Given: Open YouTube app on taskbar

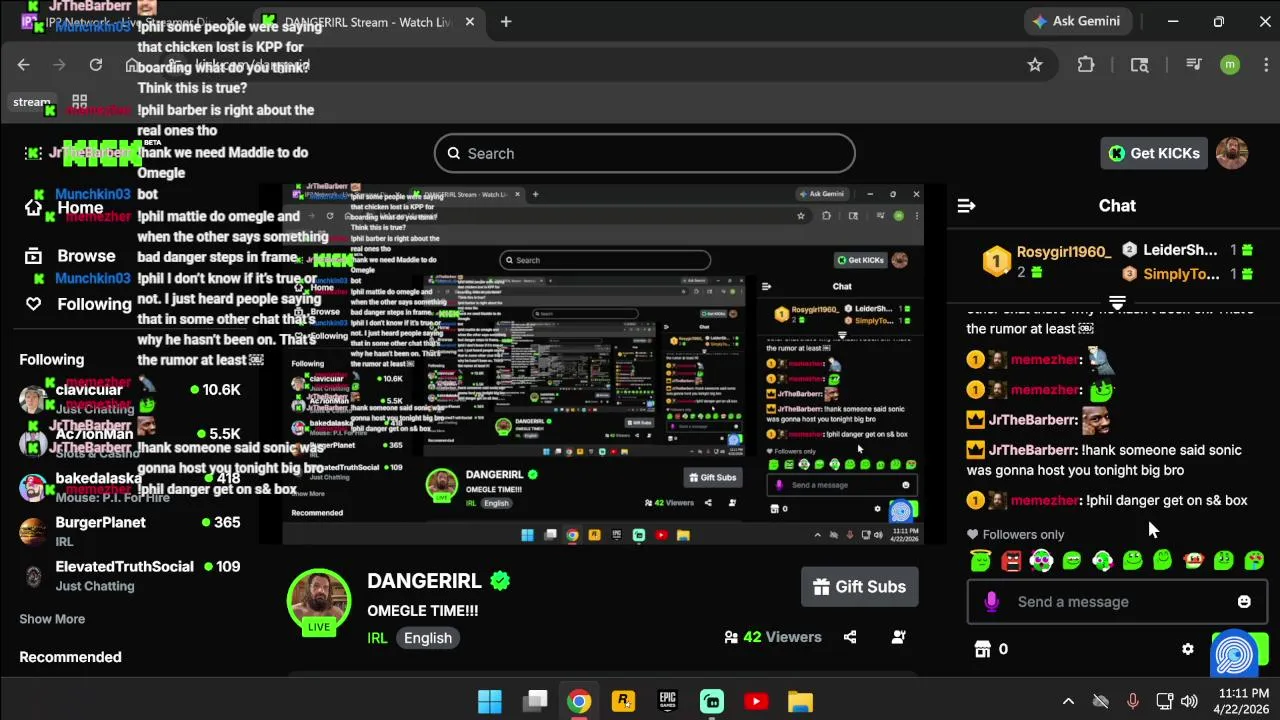Looking at the screenshot, I should 756,701.
